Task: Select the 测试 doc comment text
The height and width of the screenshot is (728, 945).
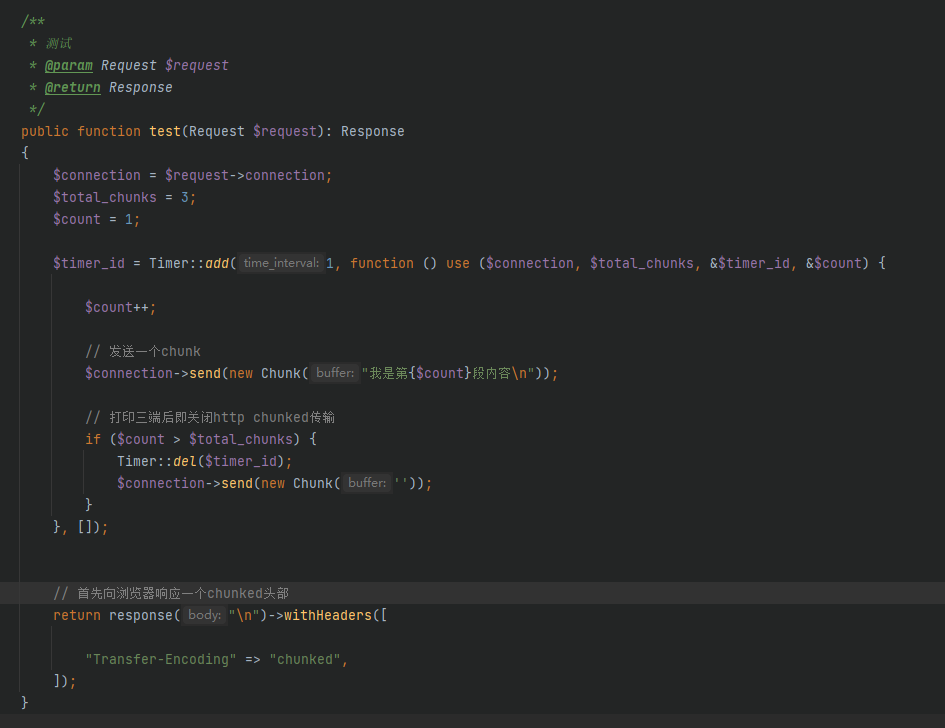Action: pyautogui.click(x=59, y=43)
